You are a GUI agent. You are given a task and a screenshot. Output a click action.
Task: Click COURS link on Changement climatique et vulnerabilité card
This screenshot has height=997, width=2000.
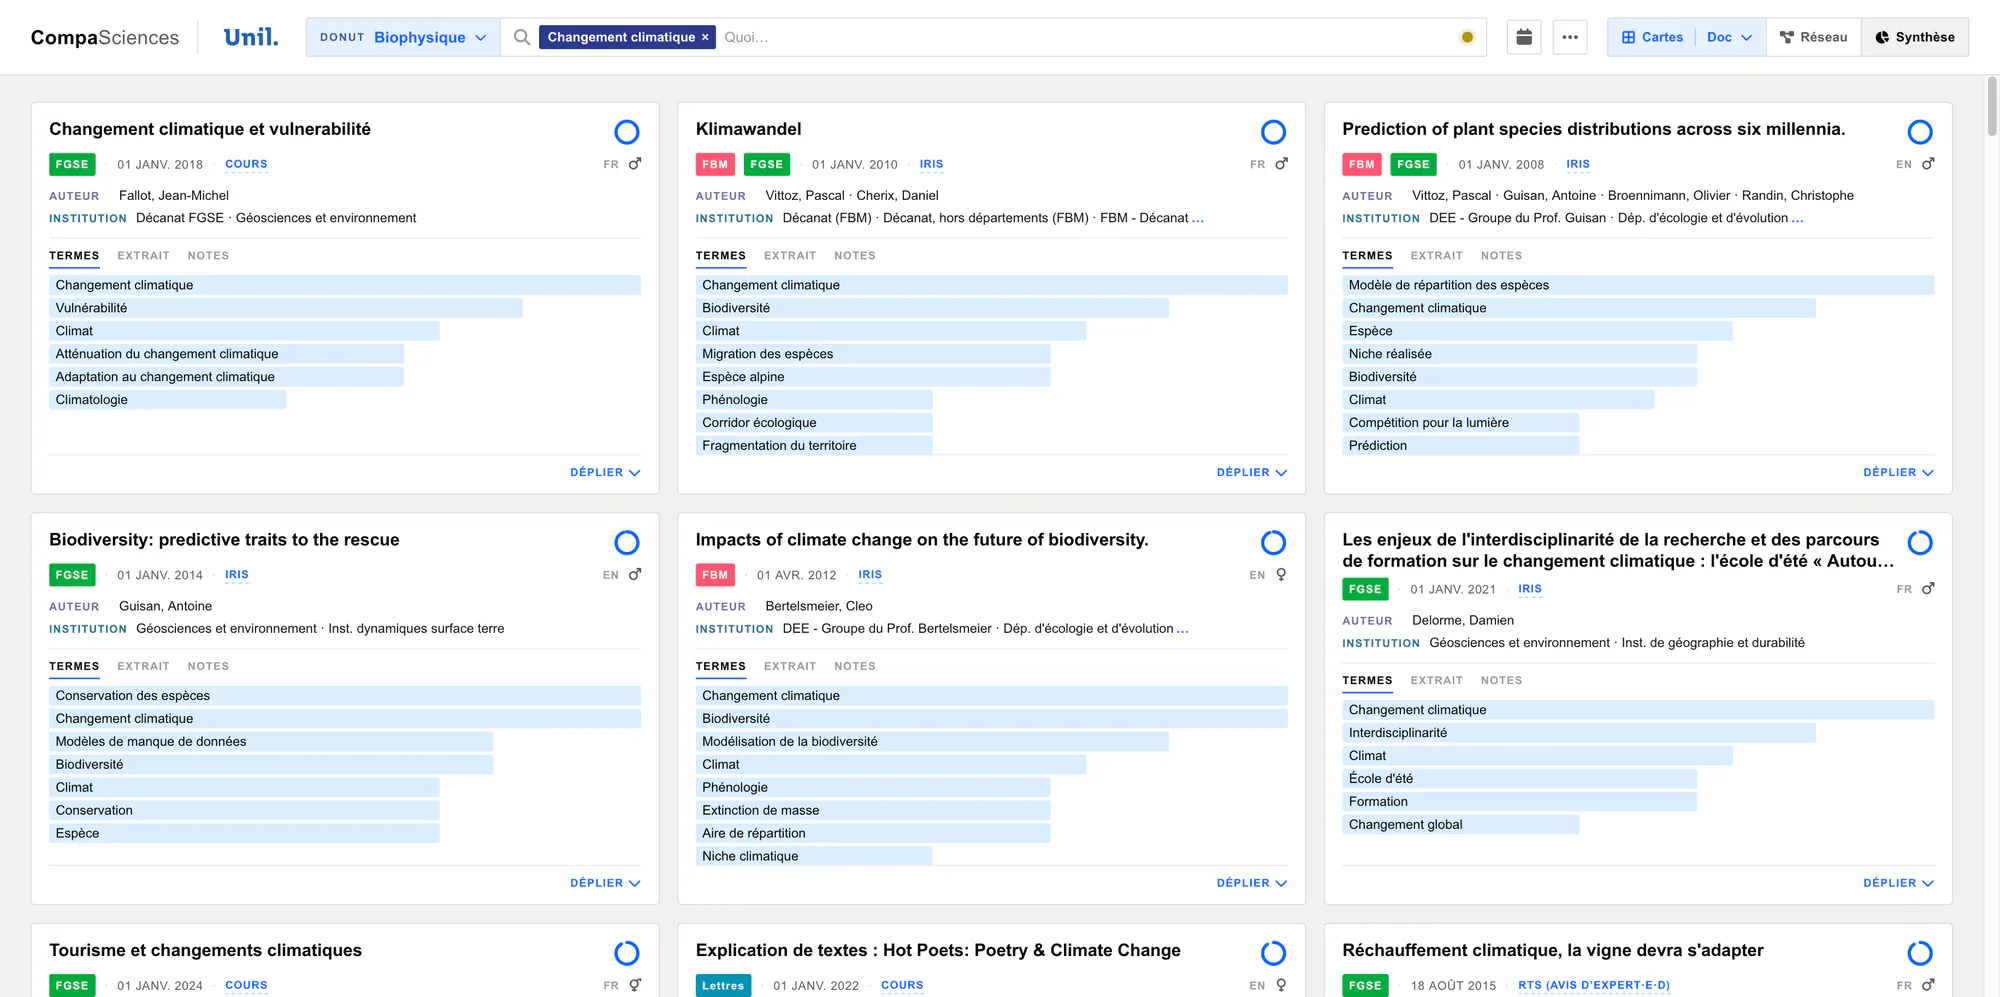pyautogui.click(x=246, y=164)
